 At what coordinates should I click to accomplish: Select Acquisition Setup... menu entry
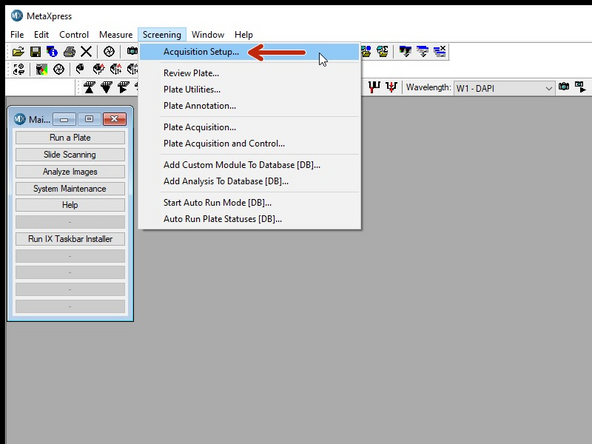pos(249,52)
